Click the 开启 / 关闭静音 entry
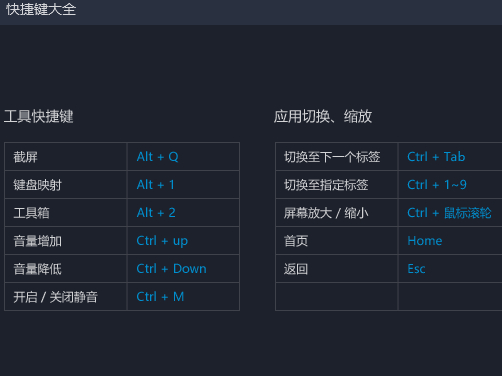 click(55, 297)
